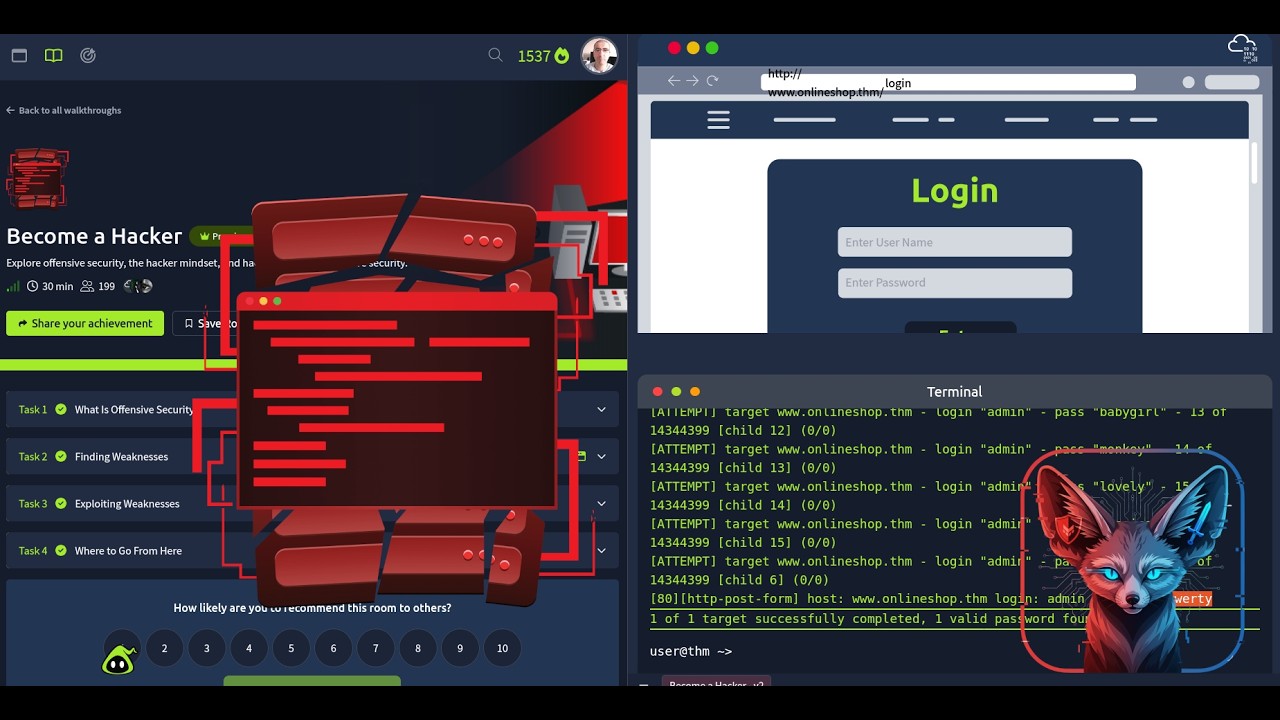Image resolution: width=1280 pixels, height=720 pixels.
Task: Click the mock browser forward arrow
Action: (692, 81)
